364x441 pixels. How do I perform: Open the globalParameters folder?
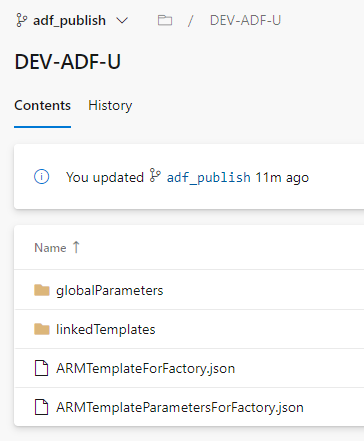(x=109, y=290)
